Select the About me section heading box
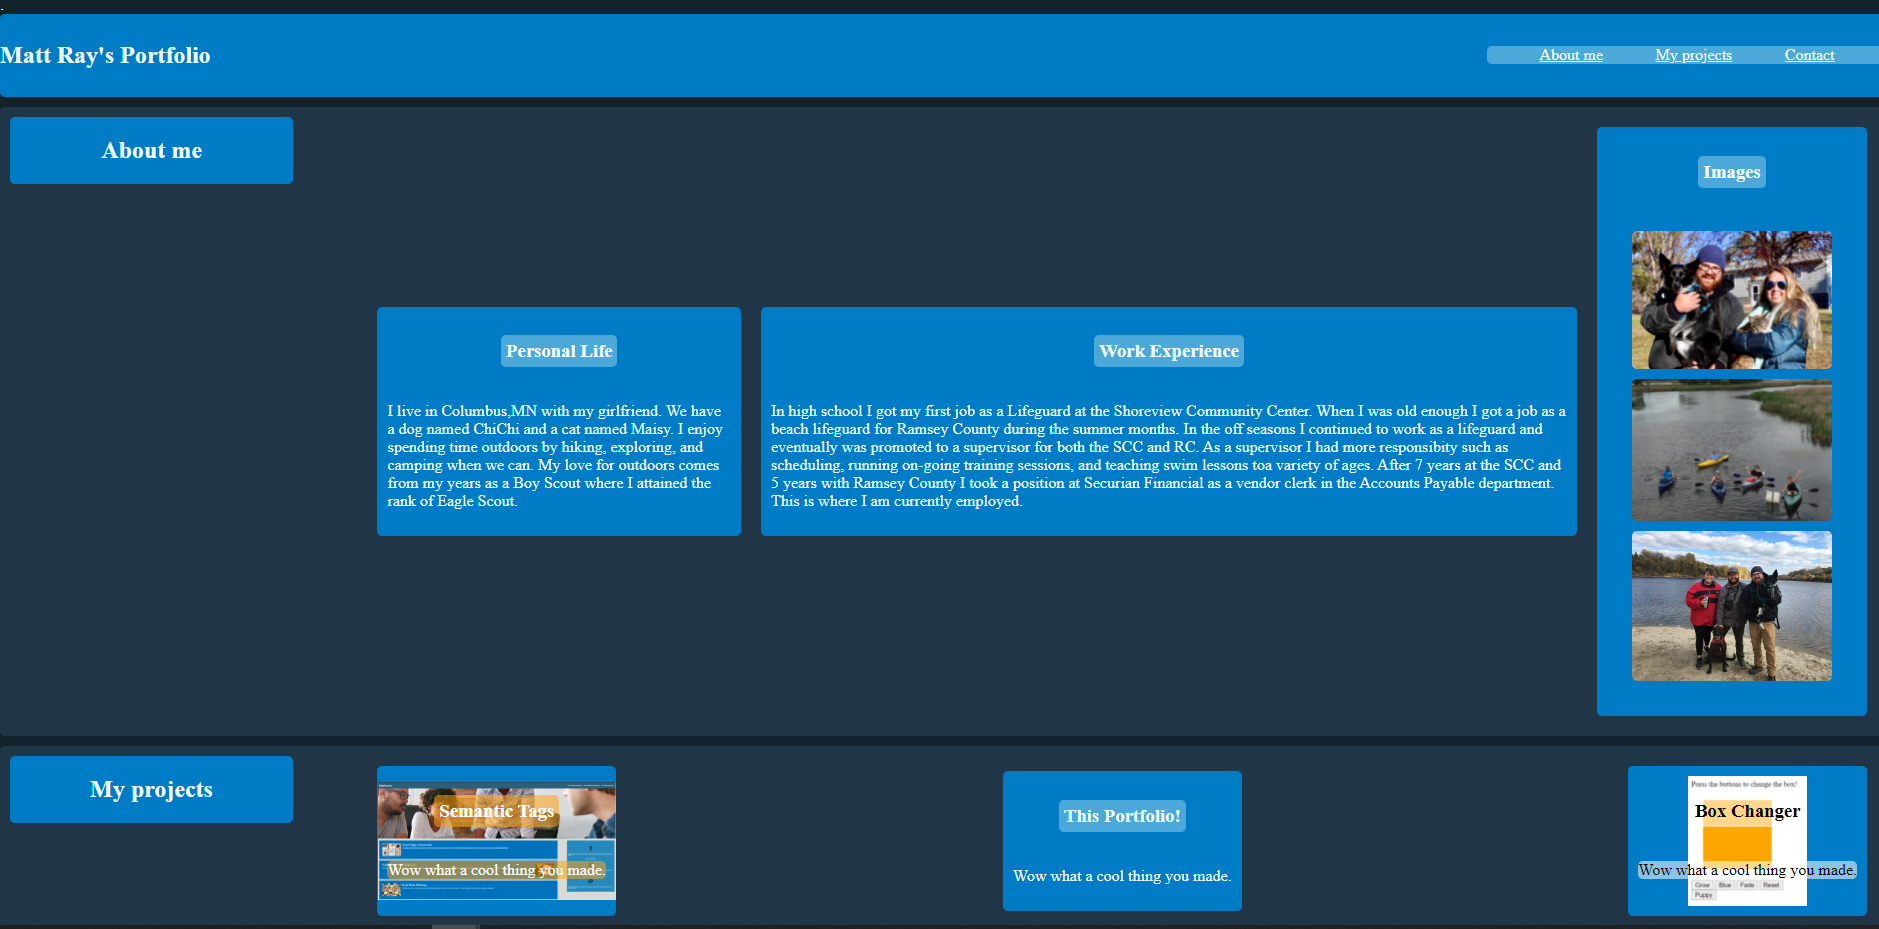Screen dimensions: 1879x929 pyautogui.click(x=151, y=150)
